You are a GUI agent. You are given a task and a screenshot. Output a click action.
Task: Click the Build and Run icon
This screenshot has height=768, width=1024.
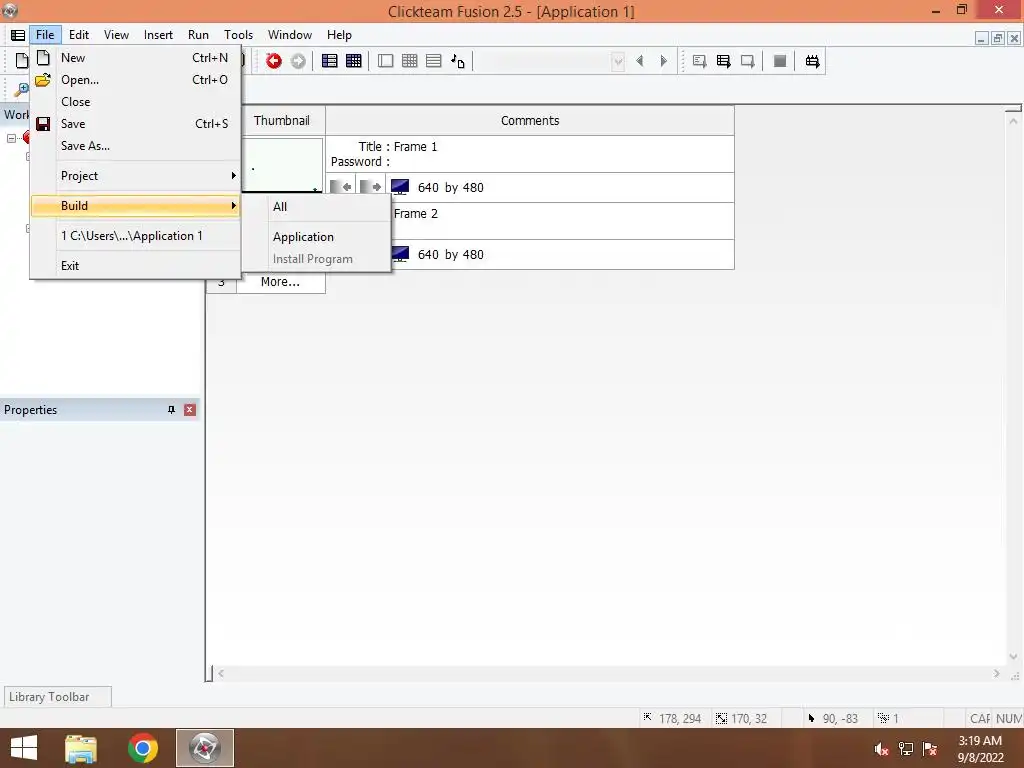click(812, 61)
